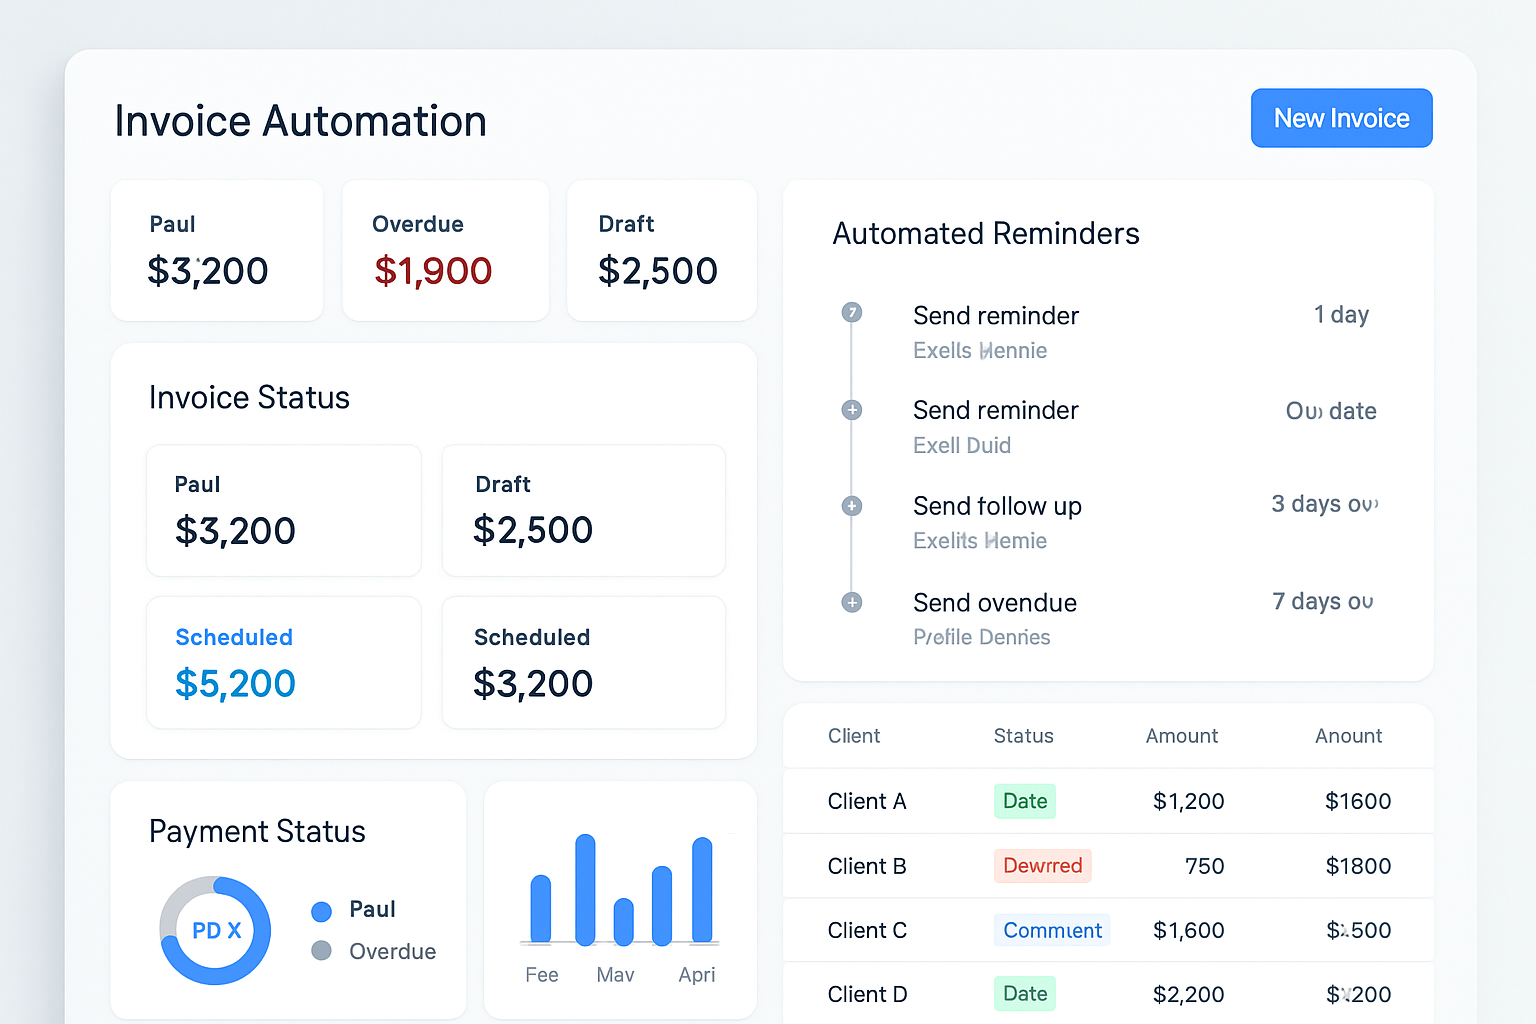Click the gray Overdue legend dot
Screen dimensions: 1536x1024
(x=322, y=951)
